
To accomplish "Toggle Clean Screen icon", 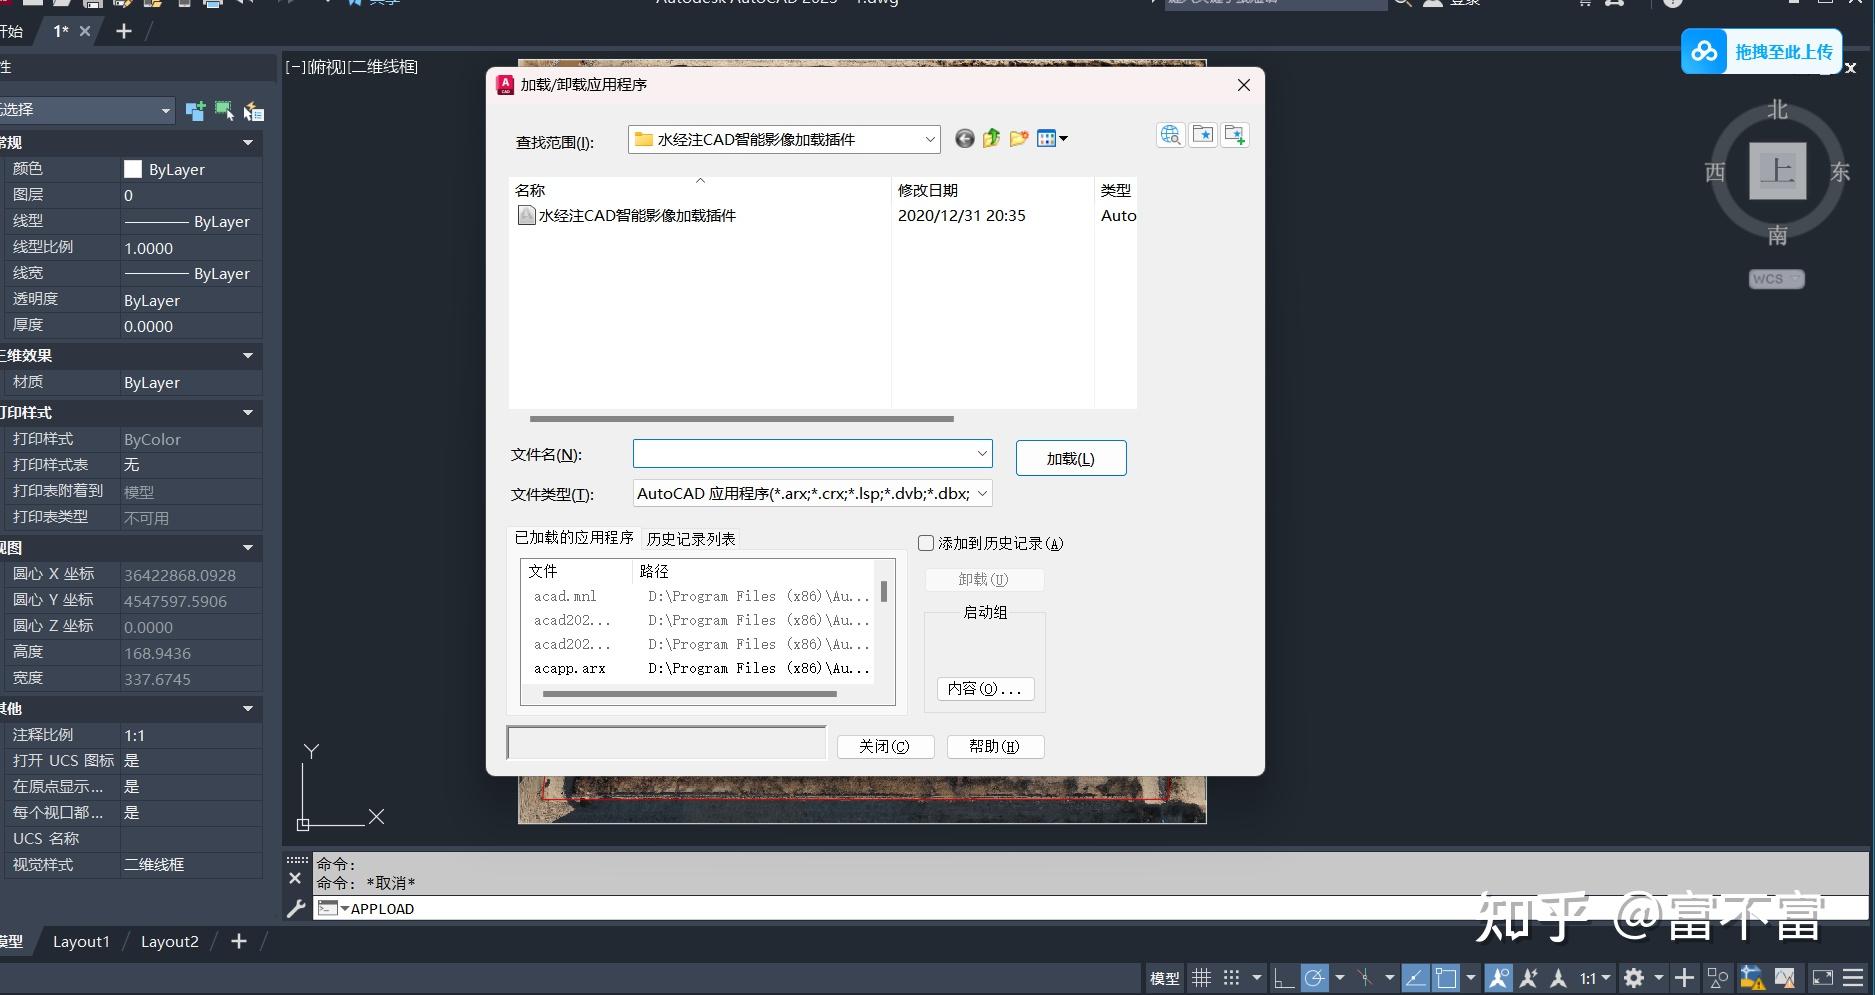I will (1823, 978).
